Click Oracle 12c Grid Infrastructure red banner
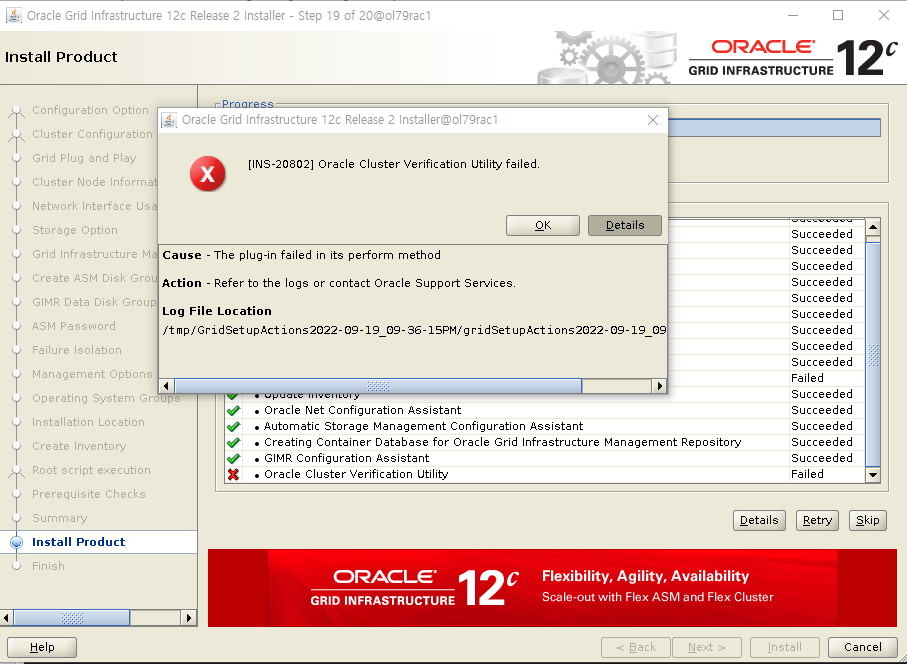Viewport: 907px width, 664px height. (552, 588)
